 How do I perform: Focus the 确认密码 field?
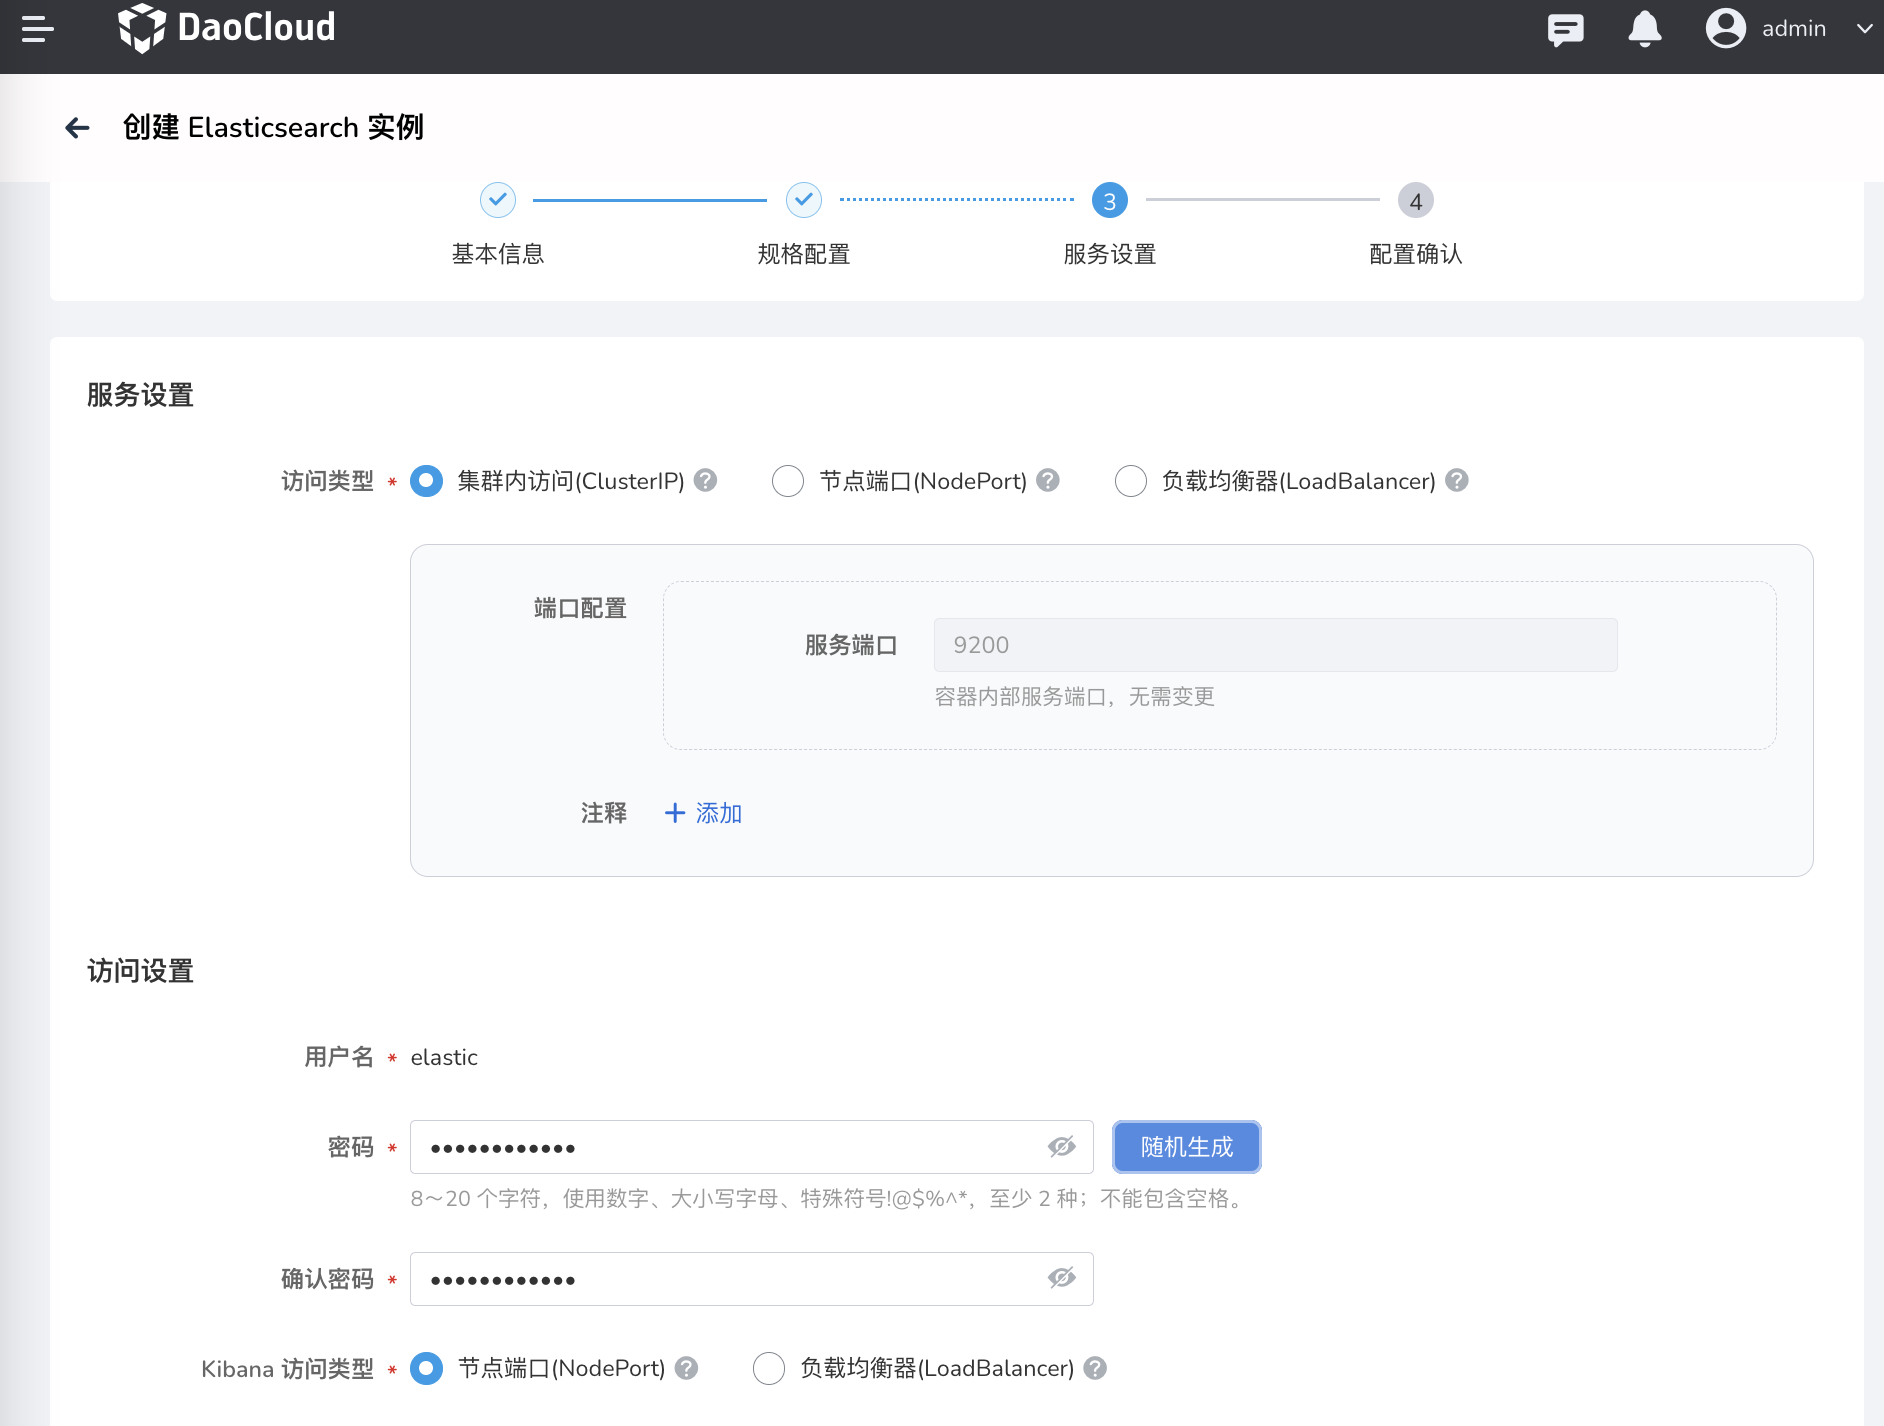point(752,1279)
